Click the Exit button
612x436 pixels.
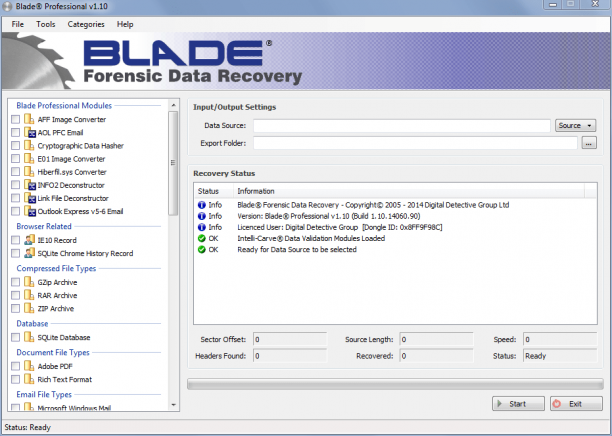coord(576,404)
